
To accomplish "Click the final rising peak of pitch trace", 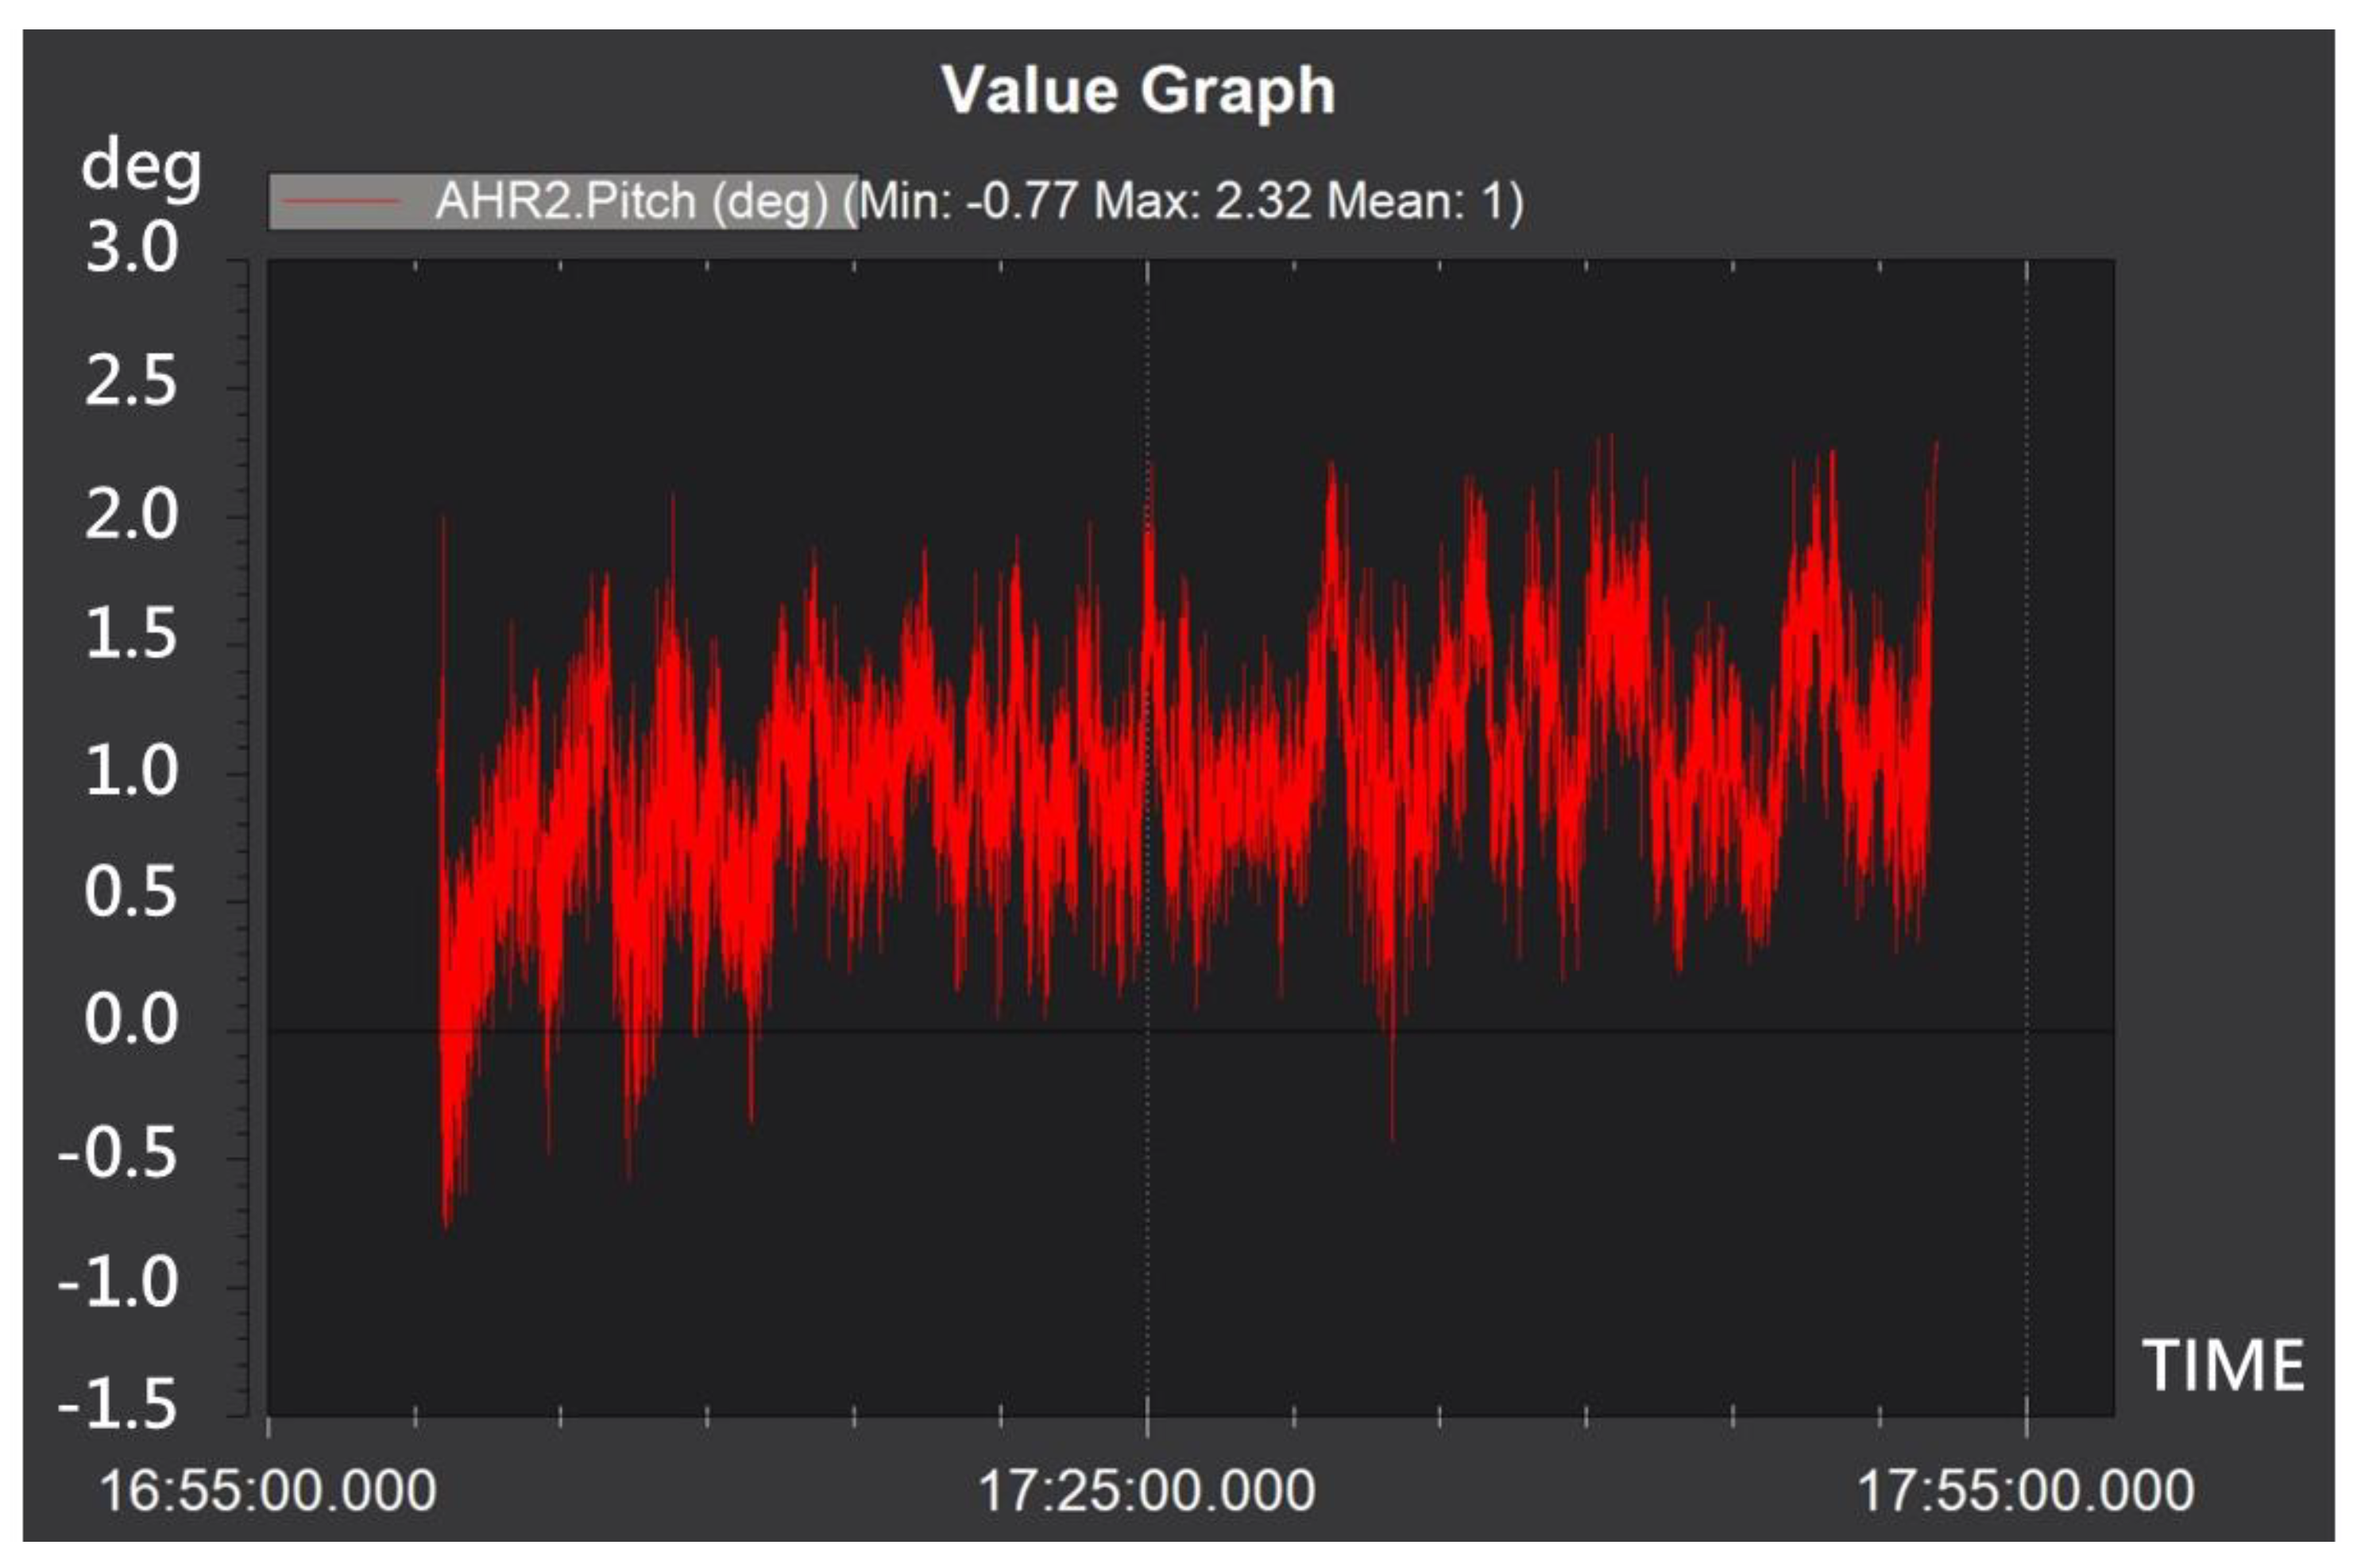I will [x=1935, y=450].
